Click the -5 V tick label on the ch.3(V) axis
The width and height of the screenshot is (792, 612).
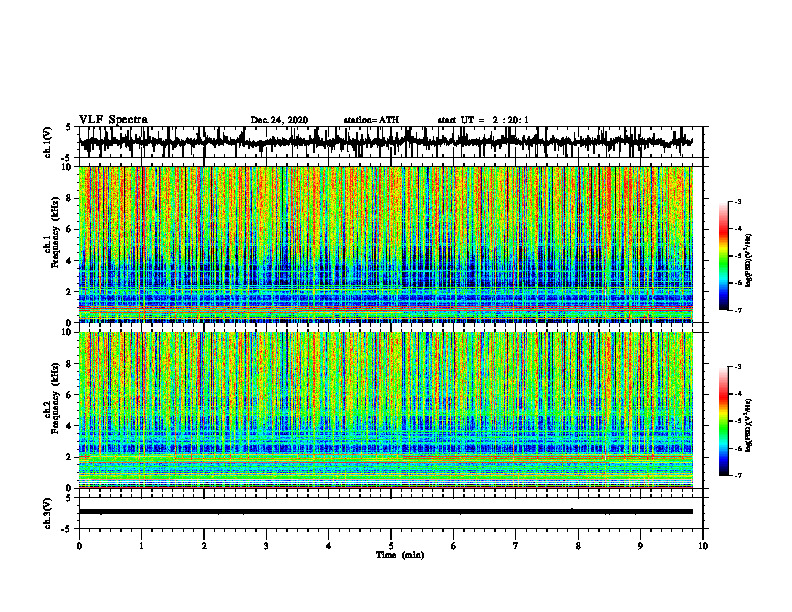[67, 529]
